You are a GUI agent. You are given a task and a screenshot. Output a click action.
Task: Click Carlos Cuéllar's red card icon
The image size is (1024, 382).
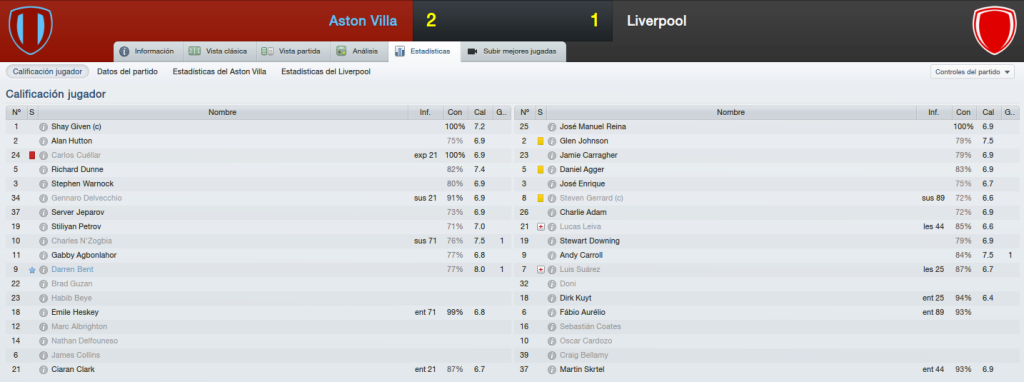[x=31, y=155]
